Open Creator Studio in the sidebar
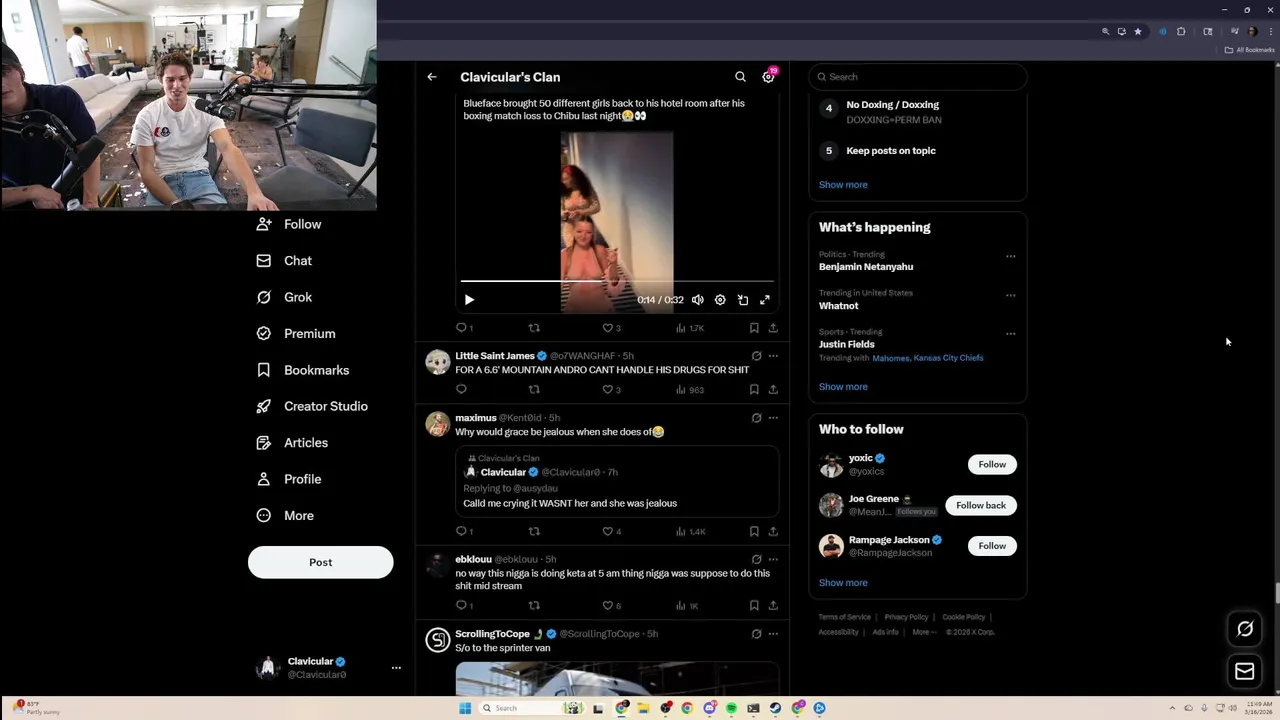The image size is (1280, 720). click(312, 407)
